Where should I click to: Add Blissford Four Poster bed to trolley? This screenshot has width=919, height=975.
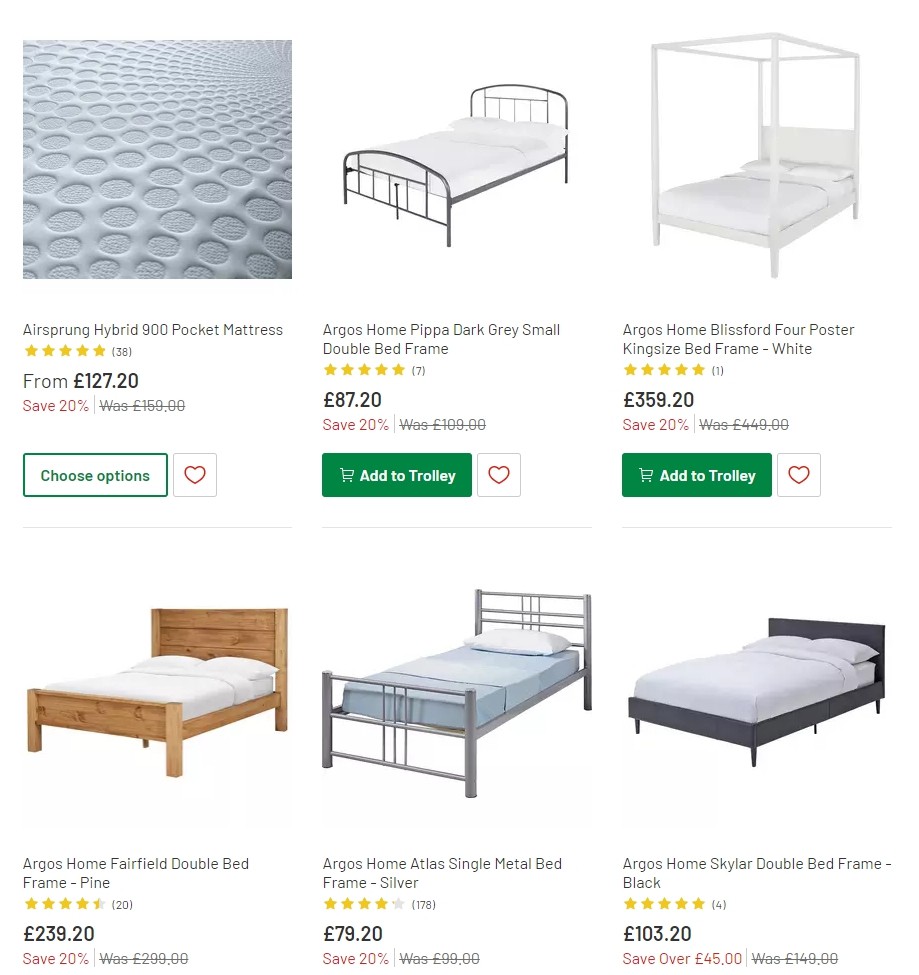click(x=696, y=475)
